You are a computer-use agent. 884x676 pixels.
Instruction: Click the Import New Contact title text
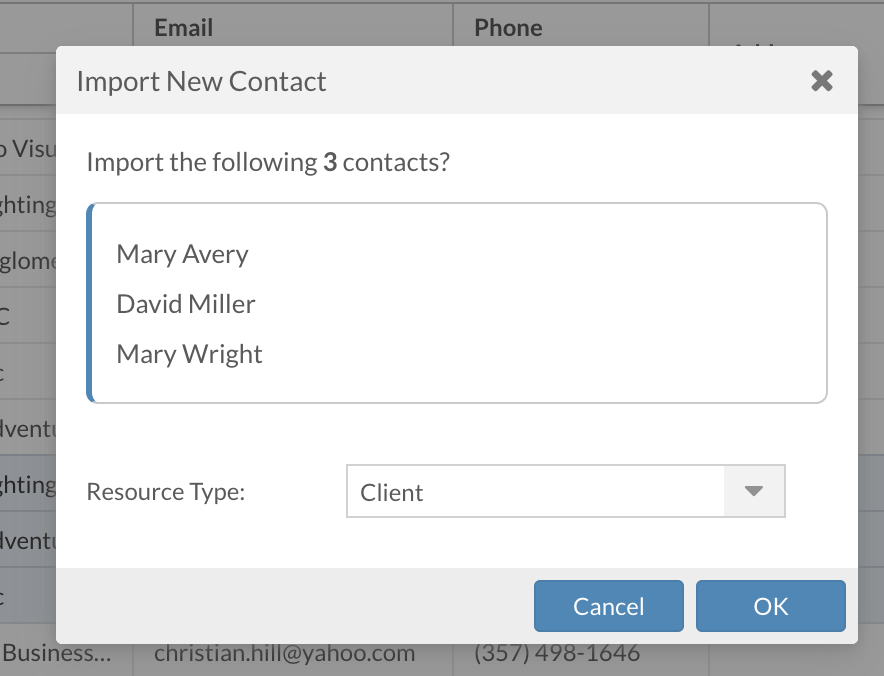(201, 81)
